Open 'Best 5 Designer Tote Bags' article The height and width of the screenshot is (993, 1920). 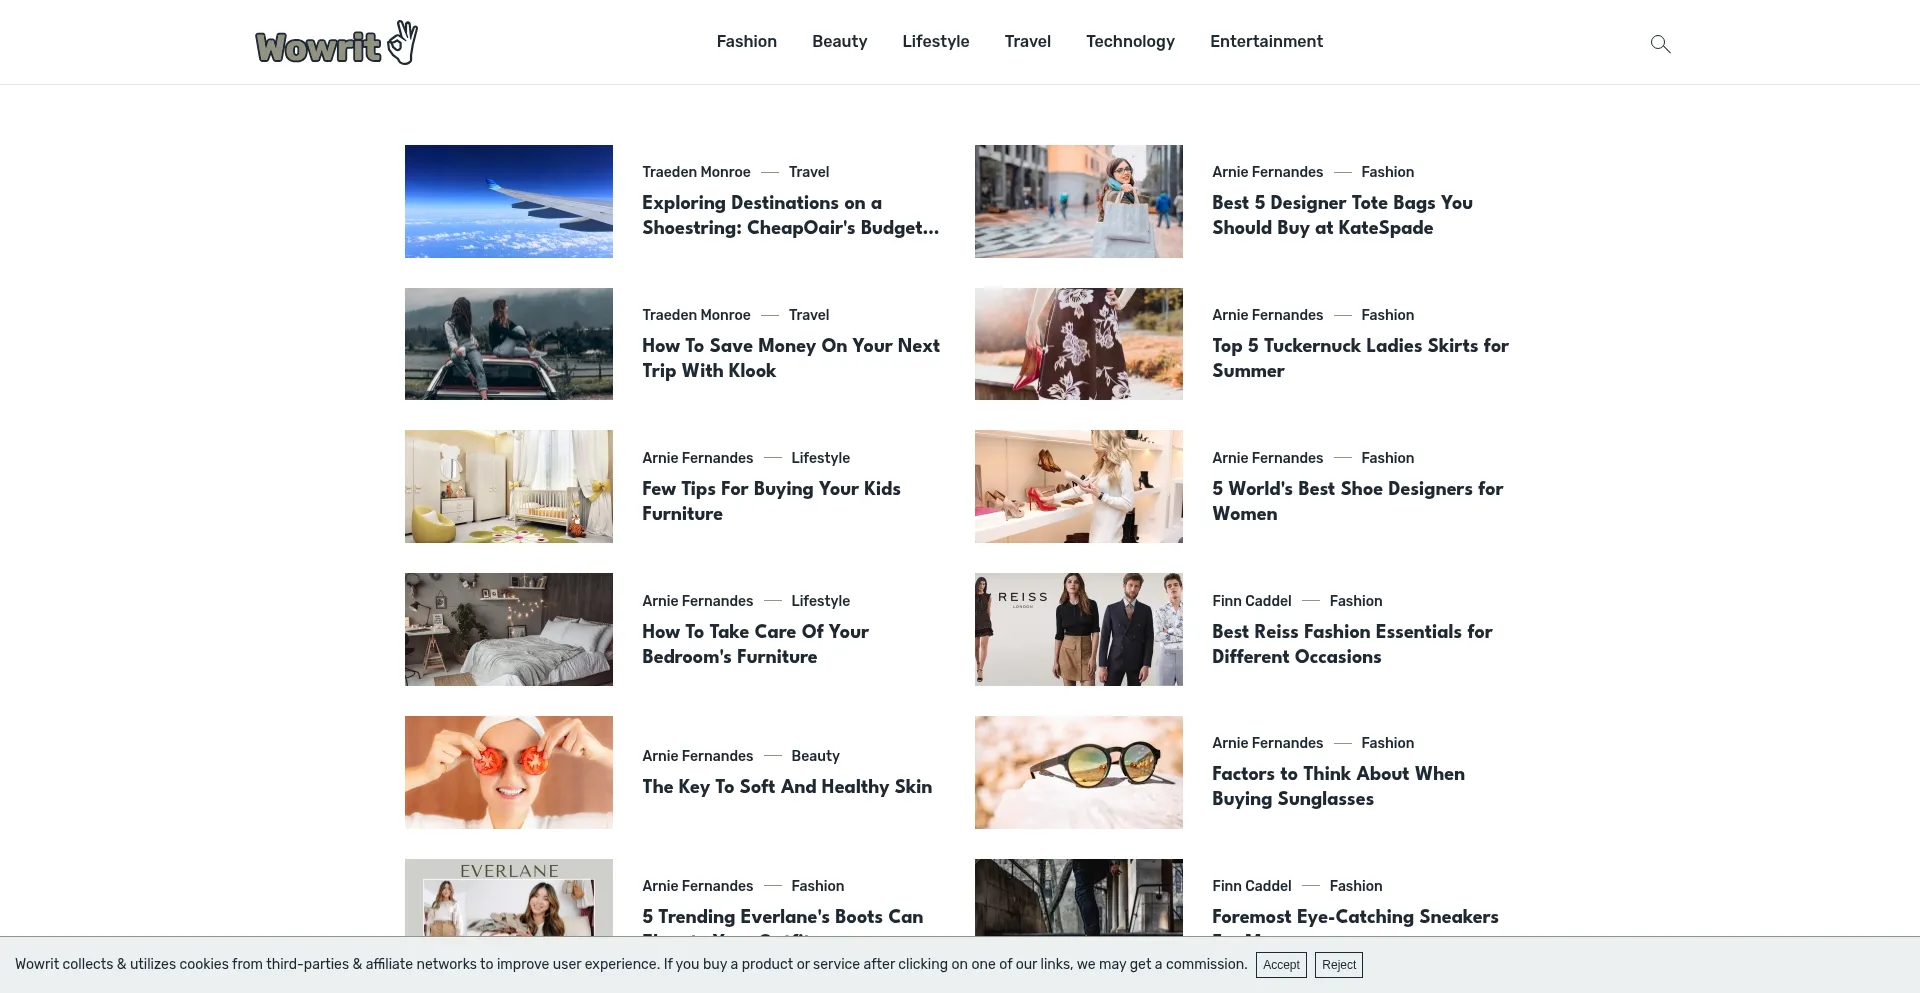click(1342, 215)
